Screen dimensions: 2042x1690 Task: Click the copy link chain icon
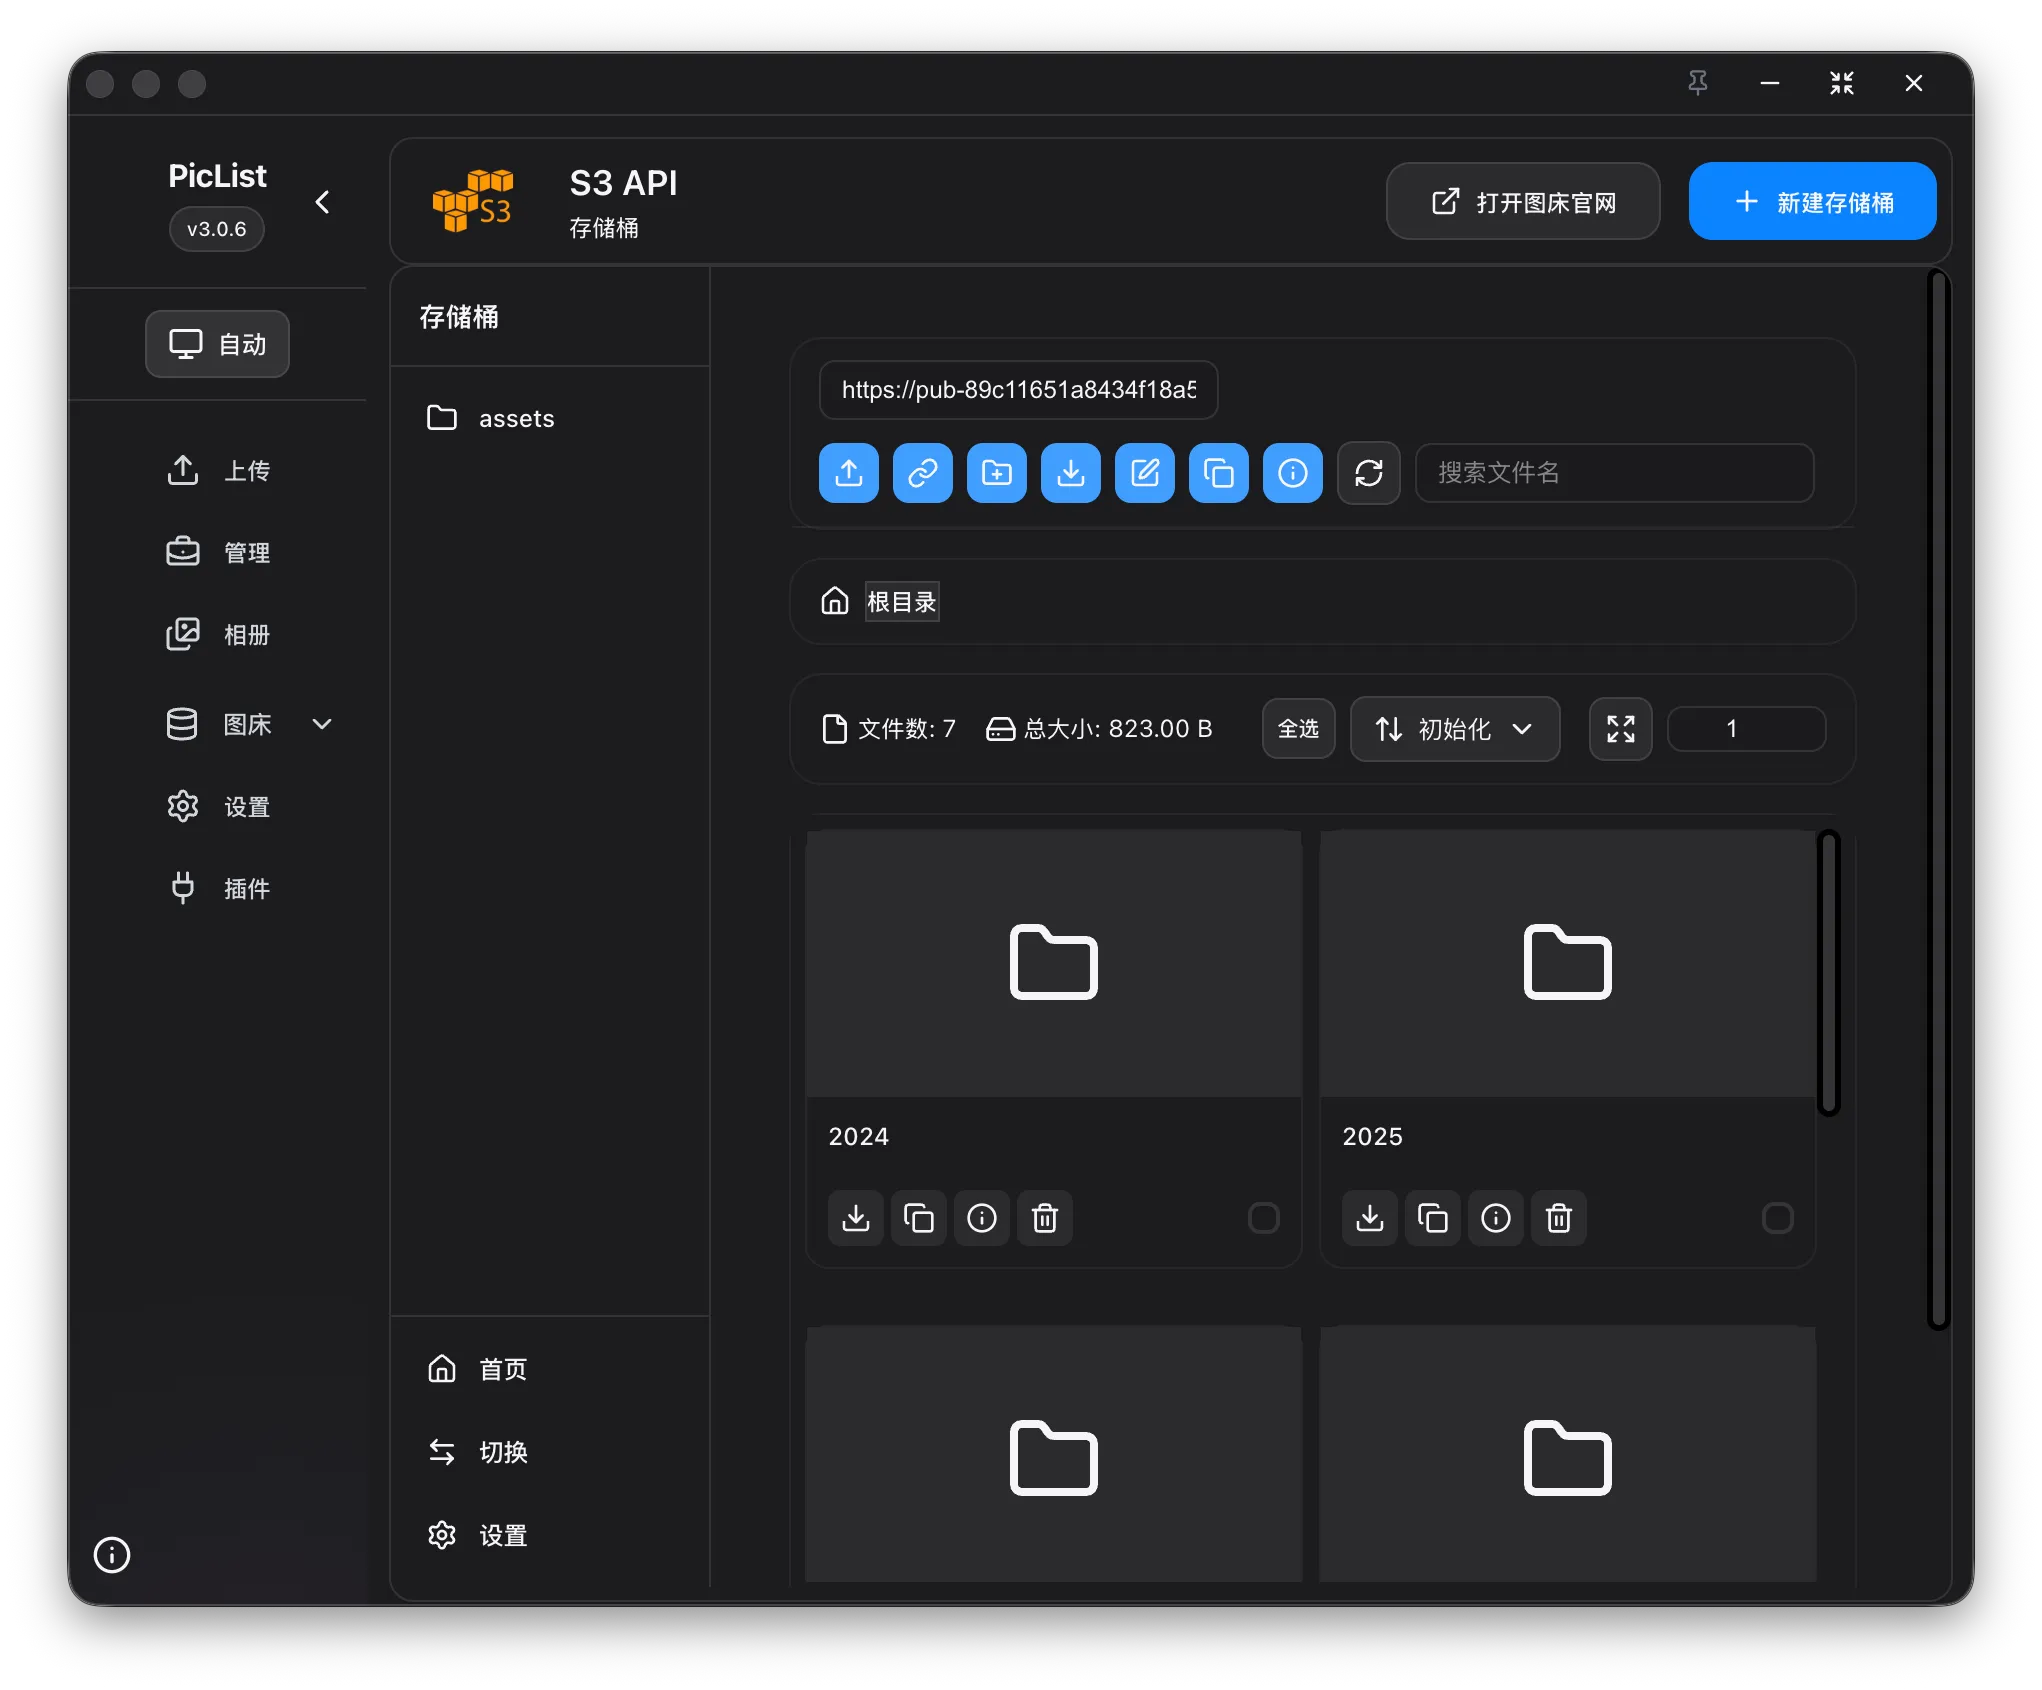click(x=922, y=473)
